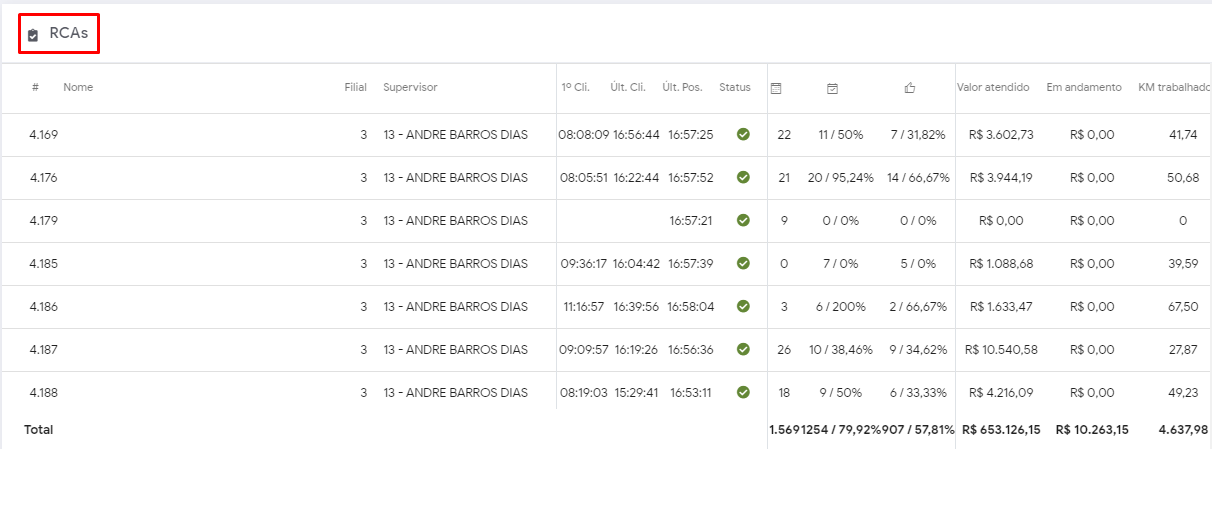Image resolution: width=1212 pixels, height=528 pixels.
Task: Click the Filial column header
Action: click(x=355, y=88)
